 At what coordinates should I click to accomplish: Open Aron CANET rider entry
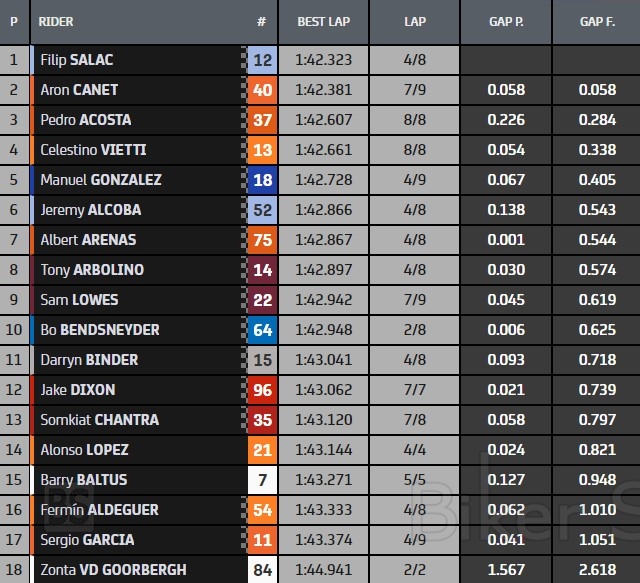(79, 90)
